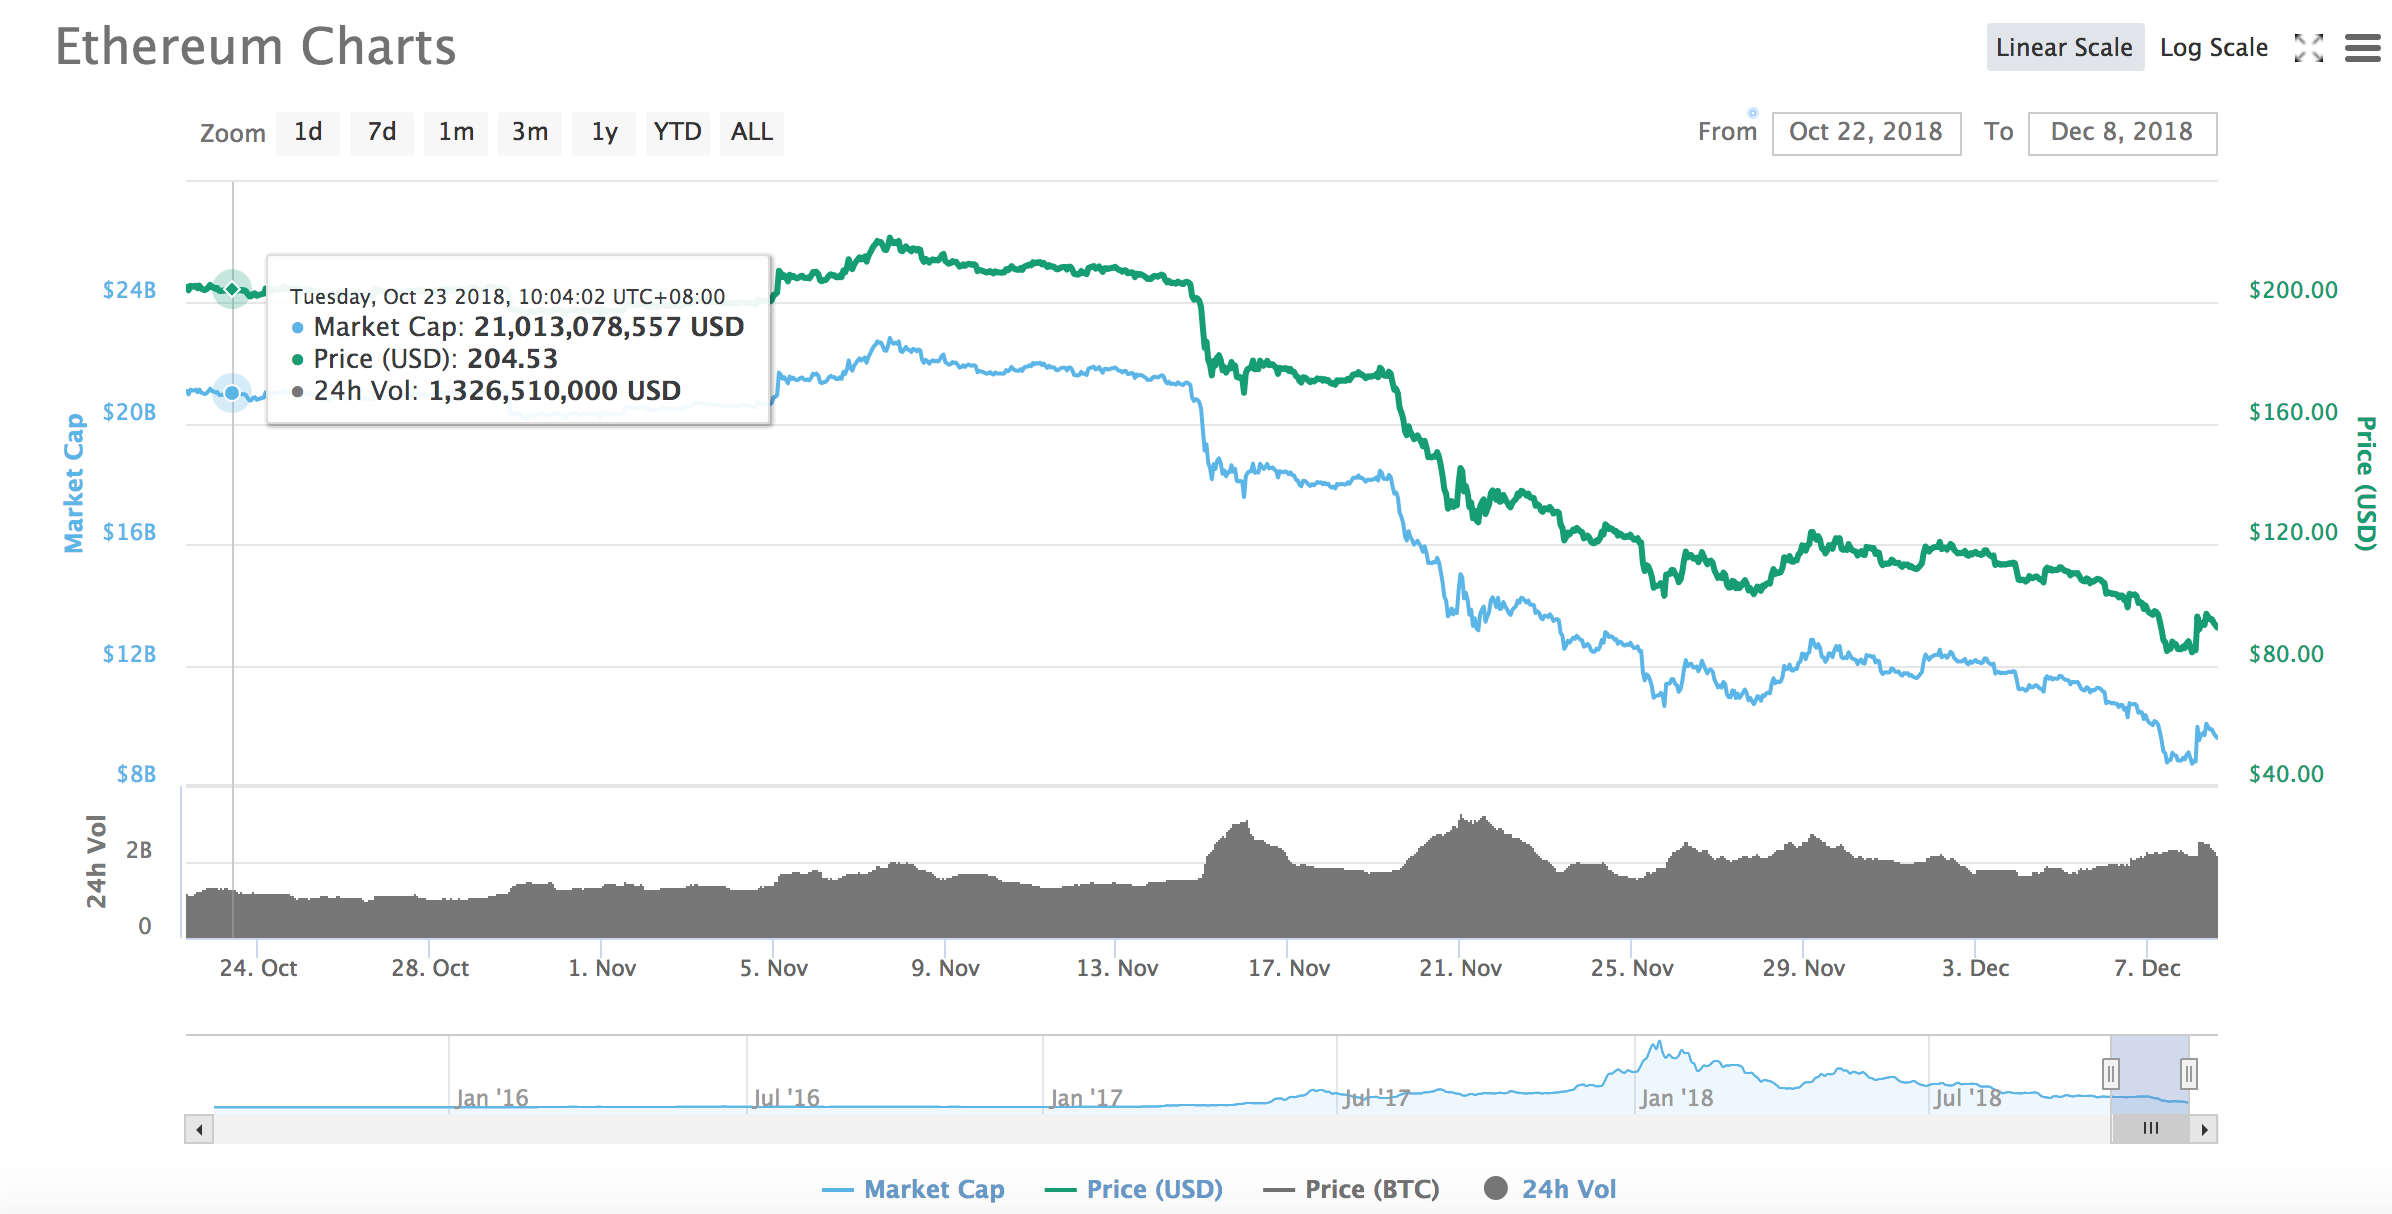Click the 2B volume axis label
Viewport: 2392px width, 1214px height.
139,851
